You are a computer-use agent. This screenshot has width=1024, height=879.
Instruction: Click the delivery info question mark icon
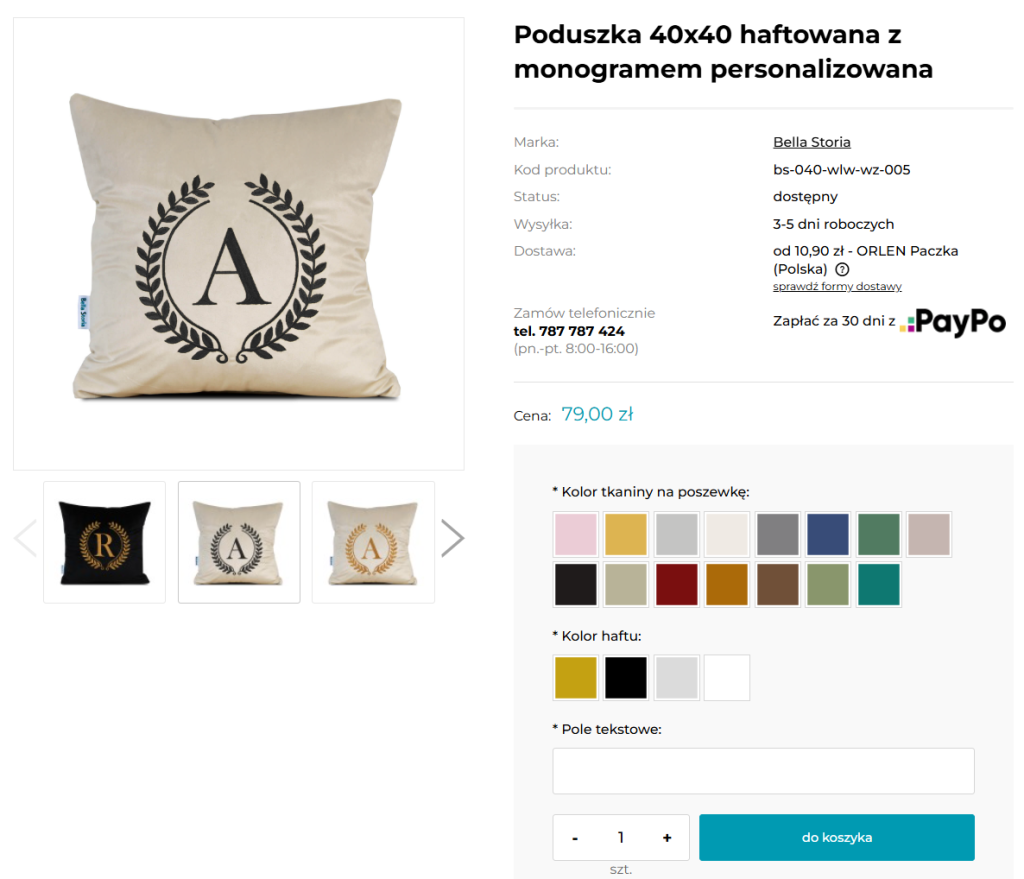842,269
